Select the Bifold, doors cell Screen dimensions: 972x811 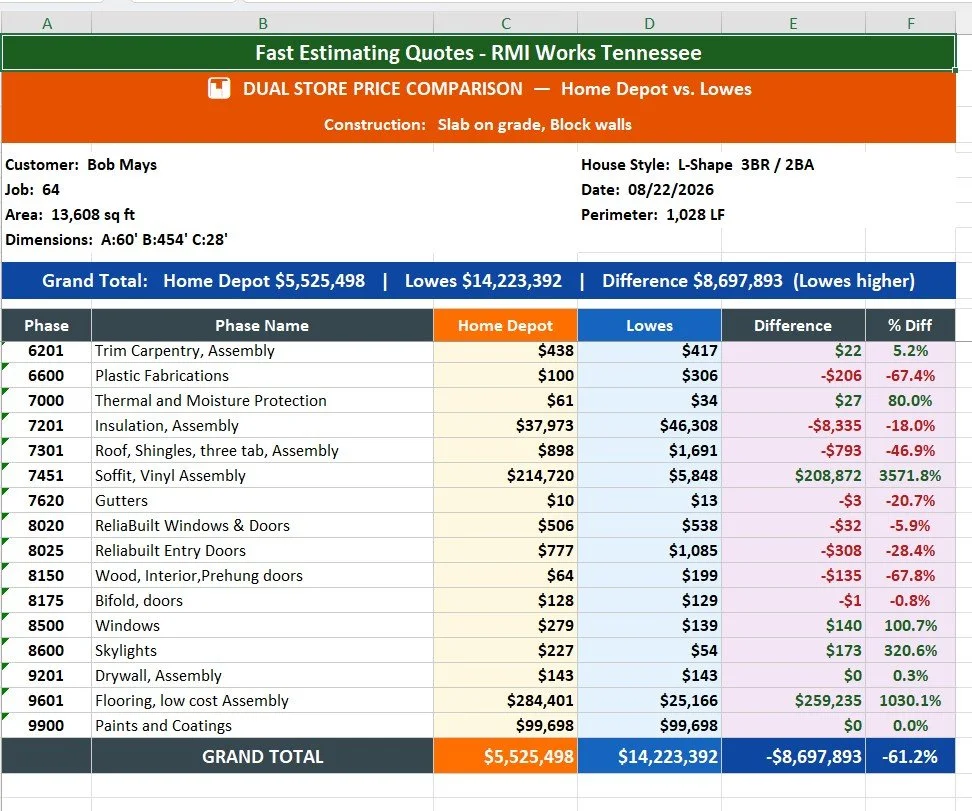click(x=262, y=600)
